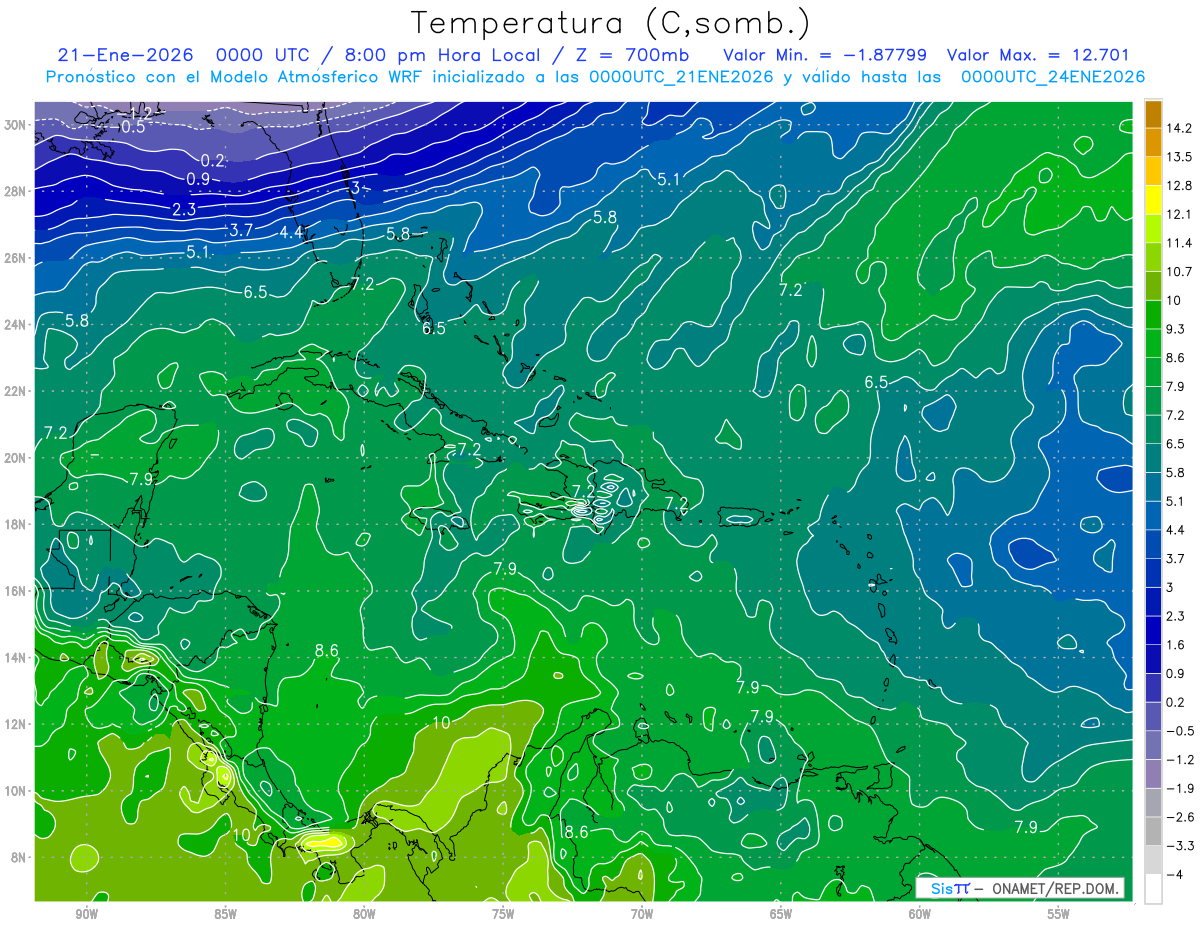Click the 60W longitude axis label
The image size is (1200, 927).
tap(920, 914)
